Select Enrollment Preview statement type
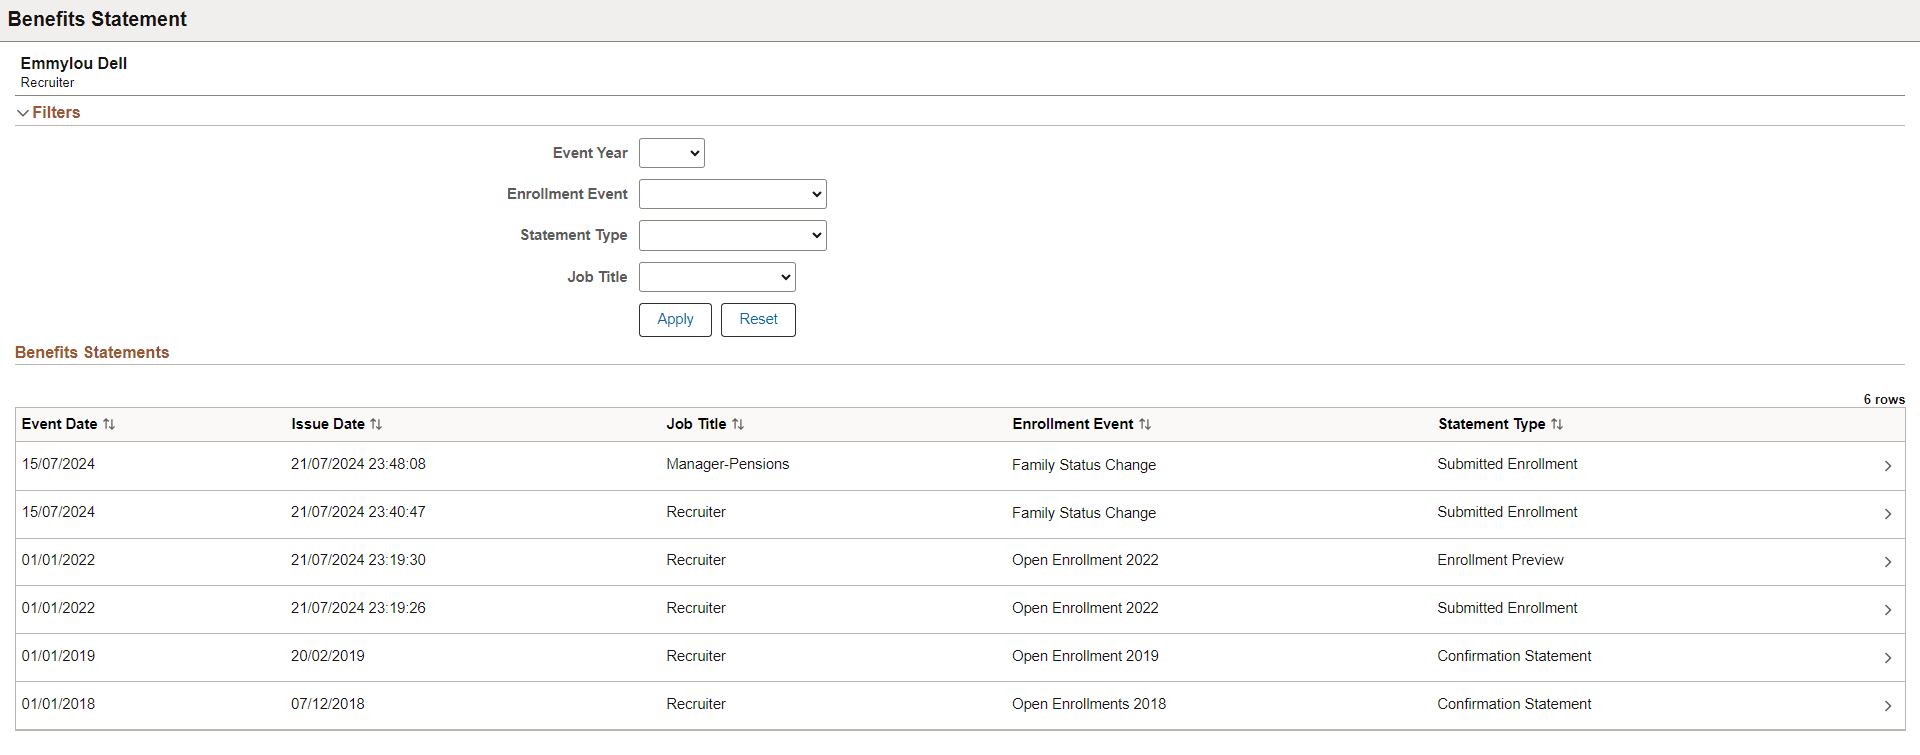1920x755 pixels. [1500, 560]
